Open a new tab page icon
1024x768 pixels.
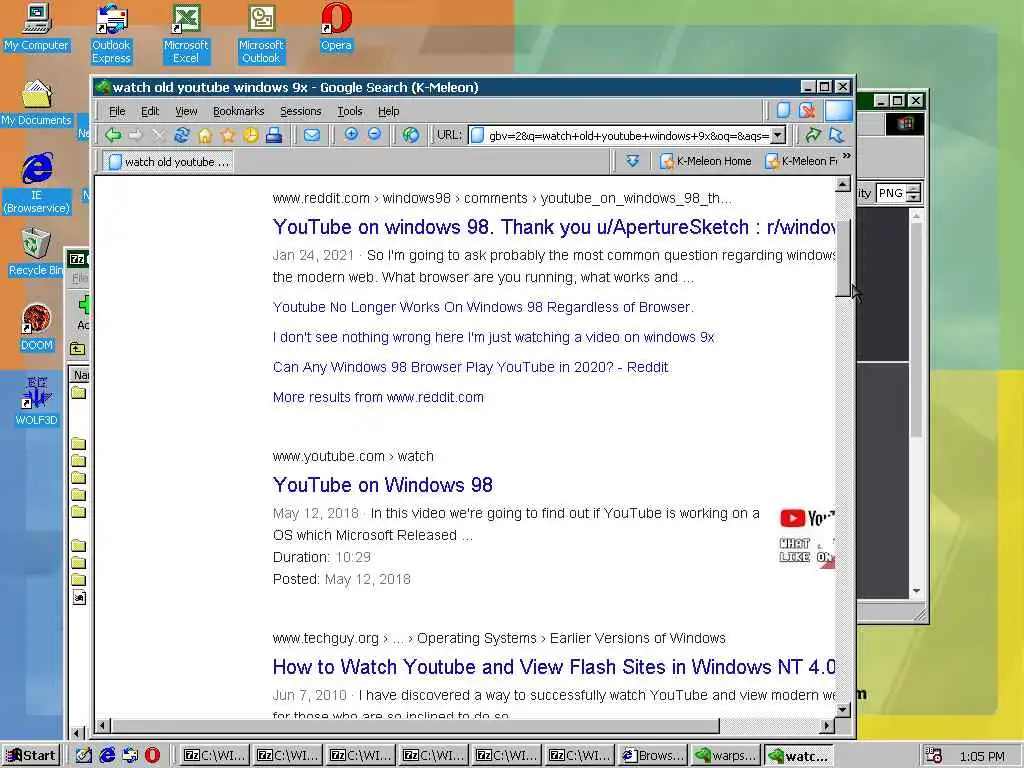783,110
